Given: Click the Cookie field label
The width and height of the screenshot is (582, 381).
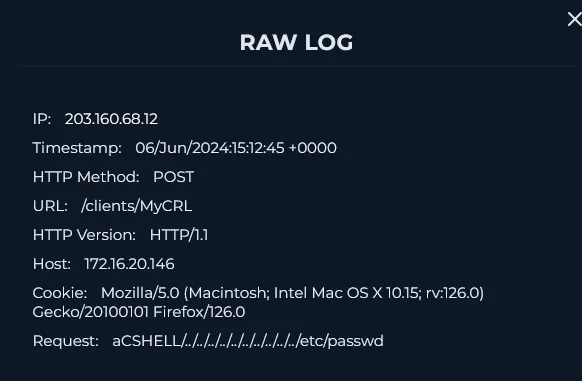Looking at the screenshot, I should click(60, 293).
